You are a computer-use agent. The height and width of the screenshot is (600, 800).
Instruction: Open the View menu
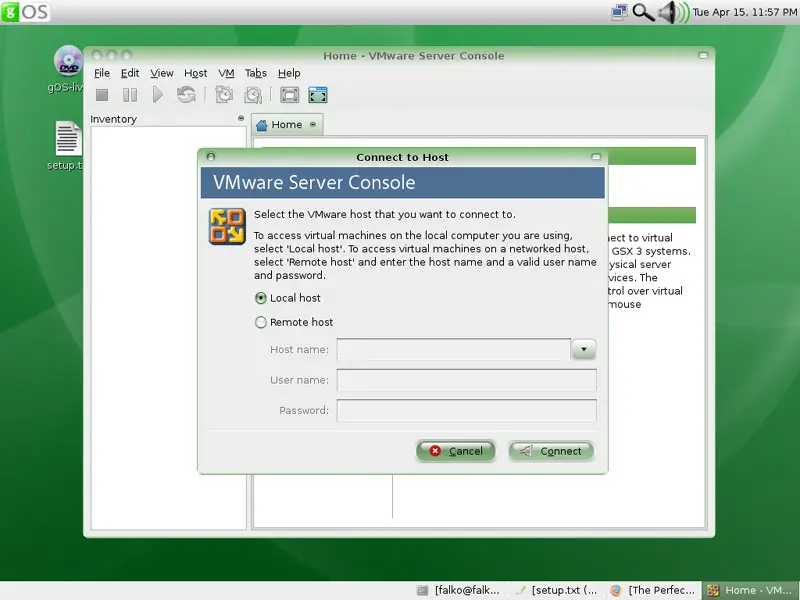pyautogui.click(x=162, y=73)
